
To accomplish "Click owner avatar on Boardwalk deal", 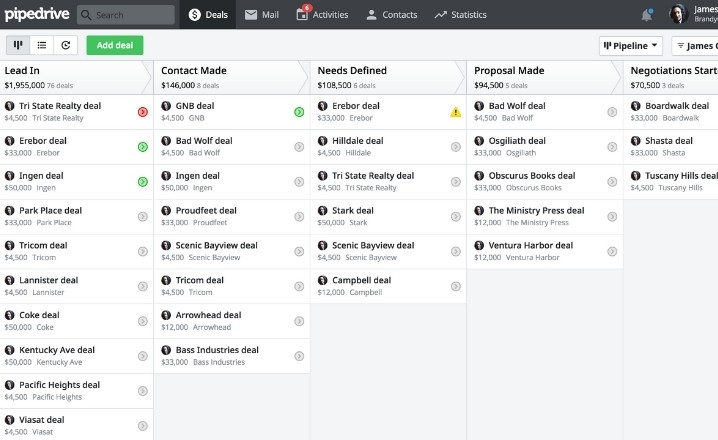I will tap(636, 106).
